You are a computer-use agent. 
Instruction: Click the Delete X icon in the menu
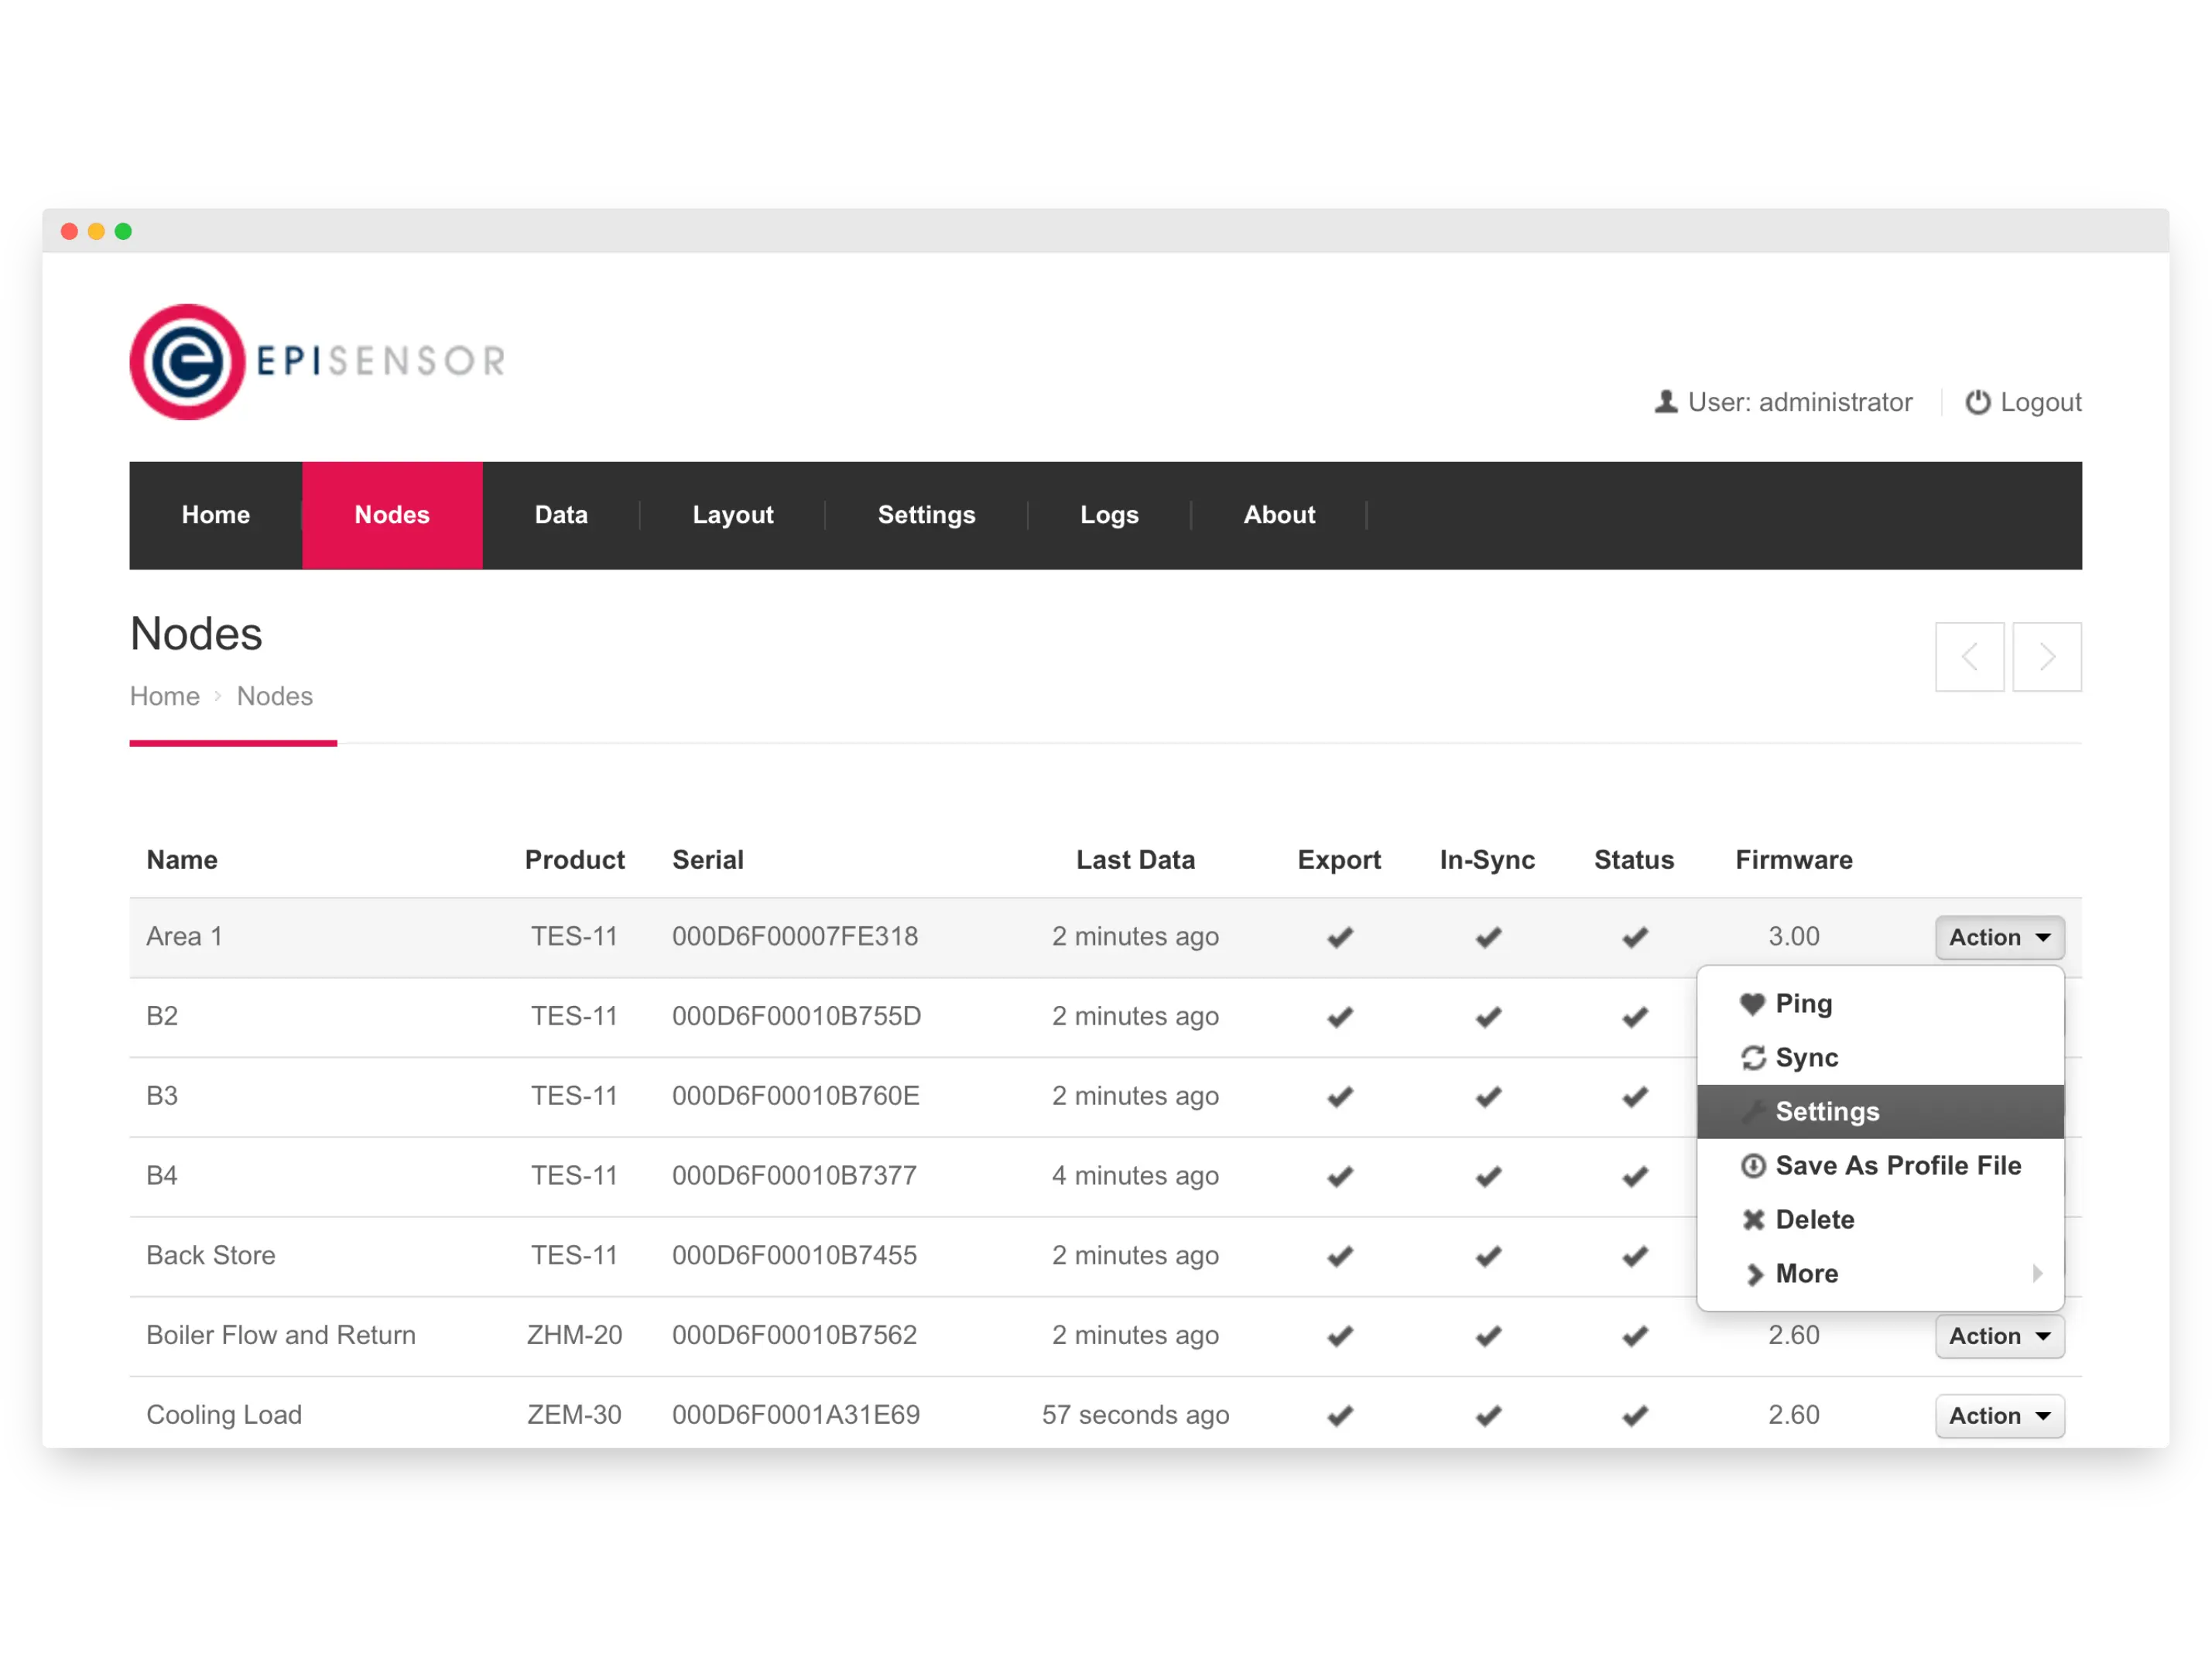(1755, 1219)
